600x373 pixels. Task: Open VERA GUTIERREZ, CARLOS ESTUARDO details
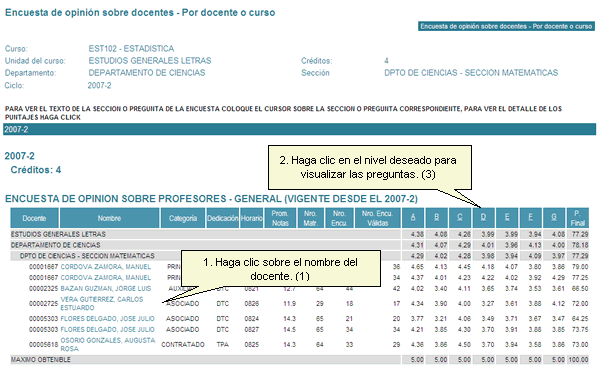pos(102,303)
